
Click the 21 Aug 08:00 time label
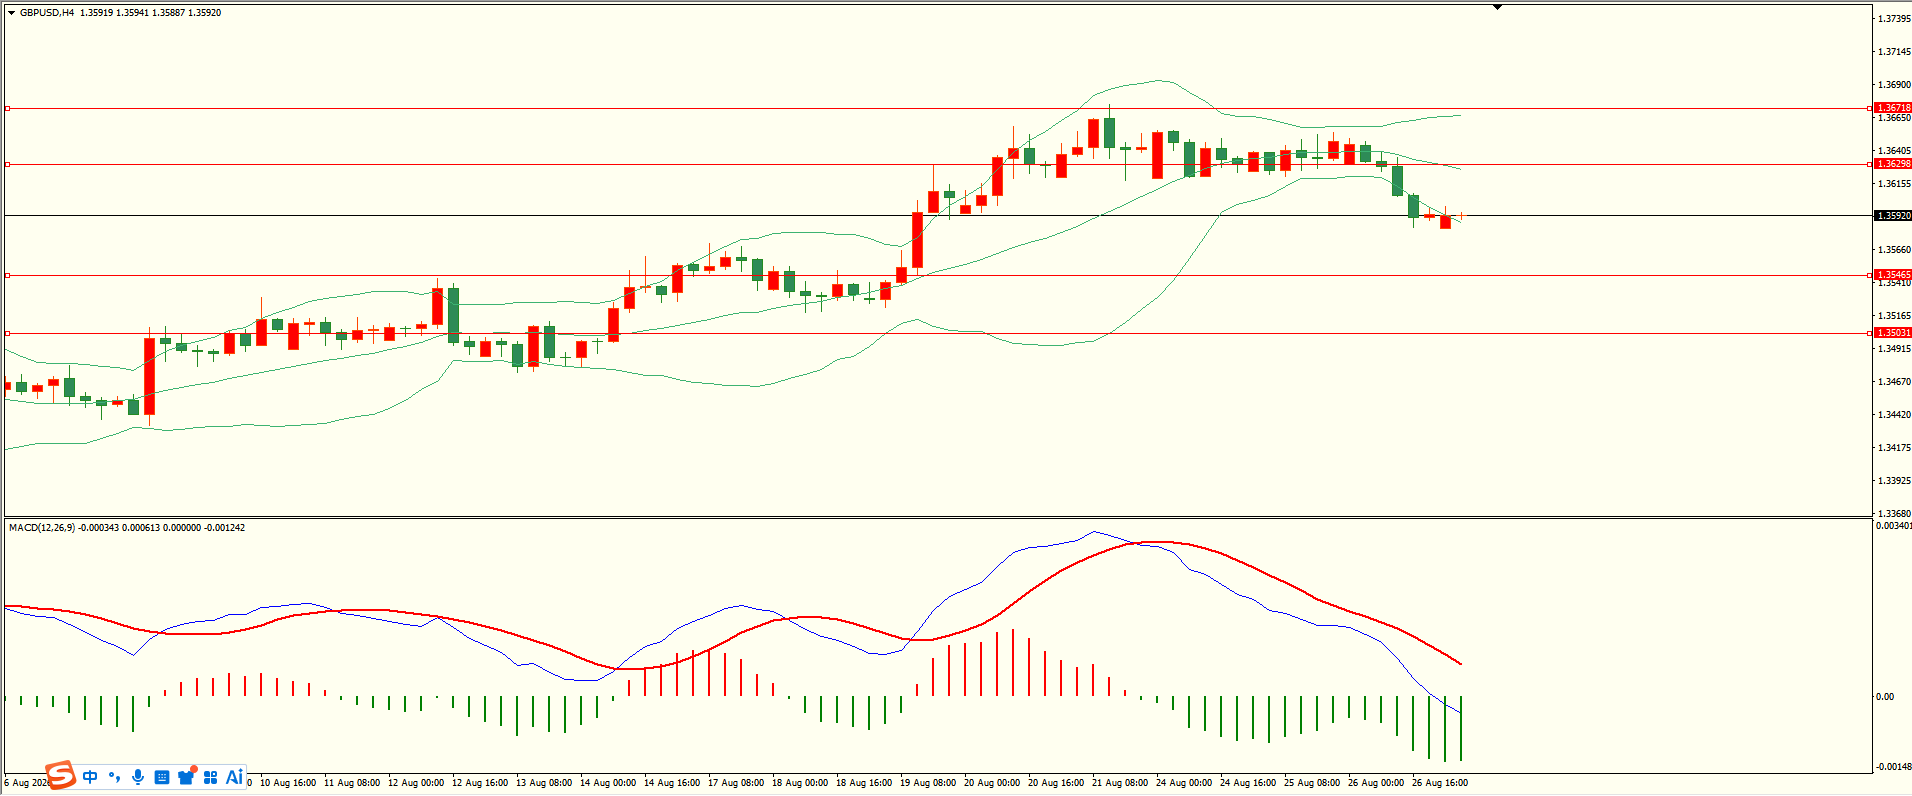(x=1120, y=783)
